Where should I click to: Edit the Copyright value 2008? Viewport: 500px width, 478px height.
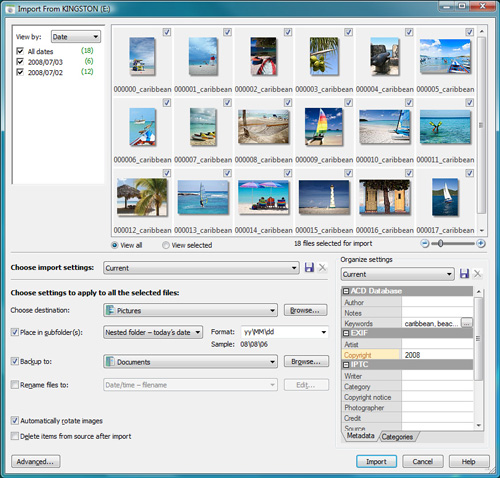(x=437, y=355)
